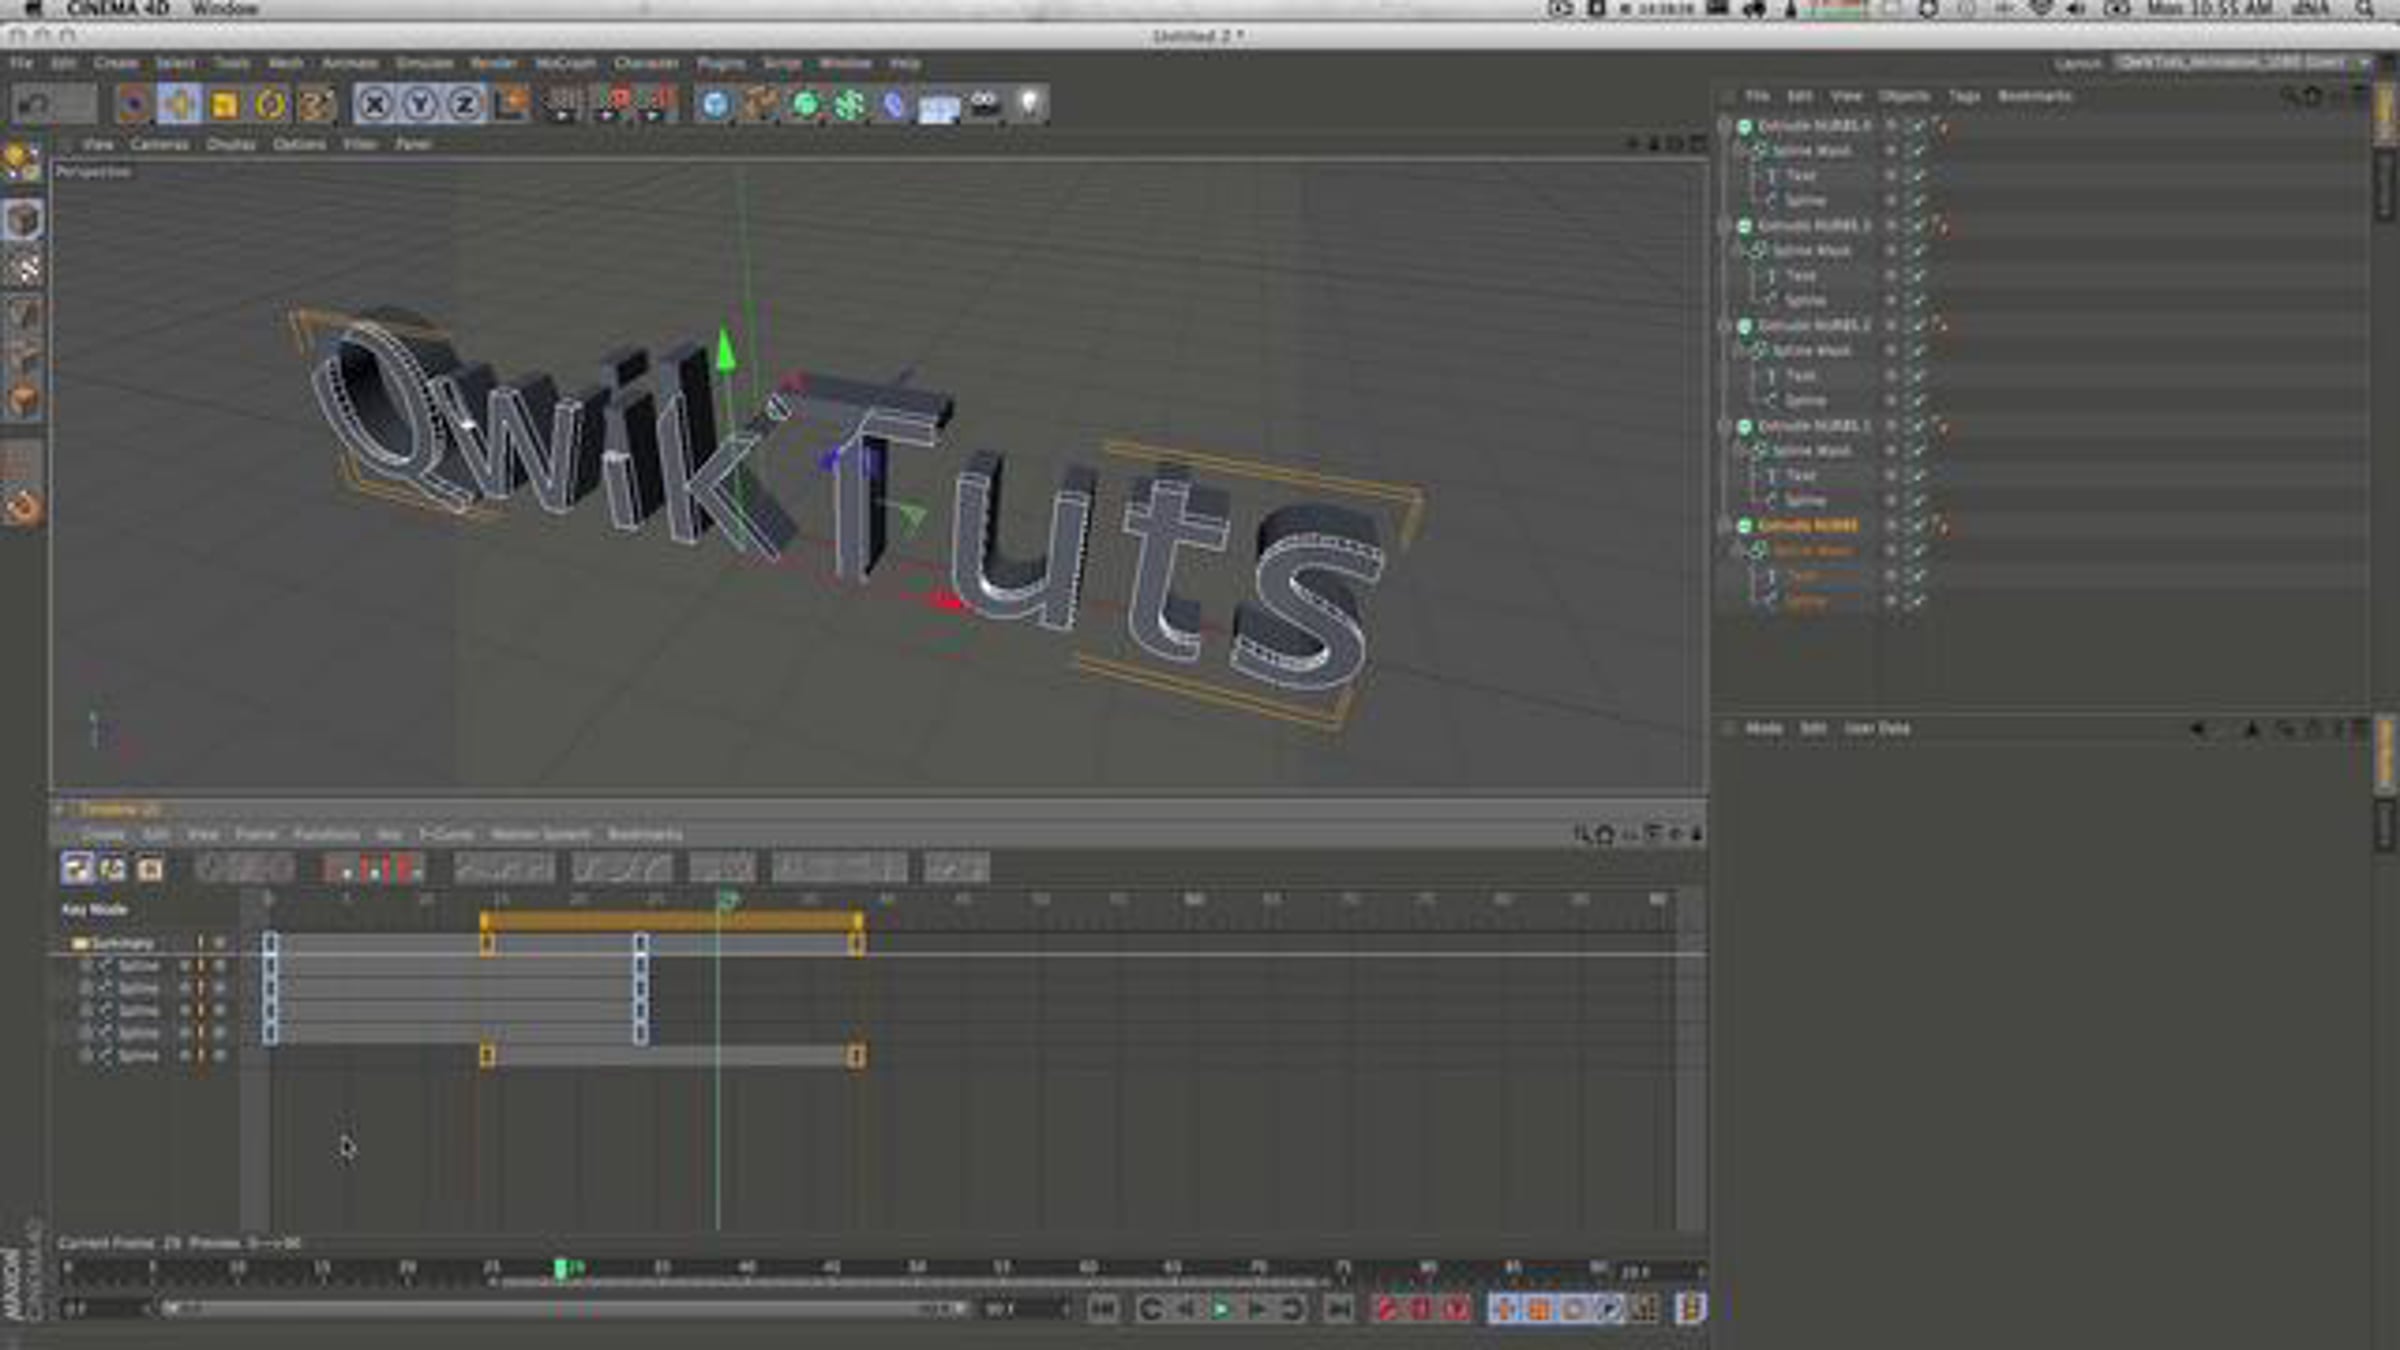Click the Object Manager search icon
2400x1350 pixels.
click(2288, 96)
